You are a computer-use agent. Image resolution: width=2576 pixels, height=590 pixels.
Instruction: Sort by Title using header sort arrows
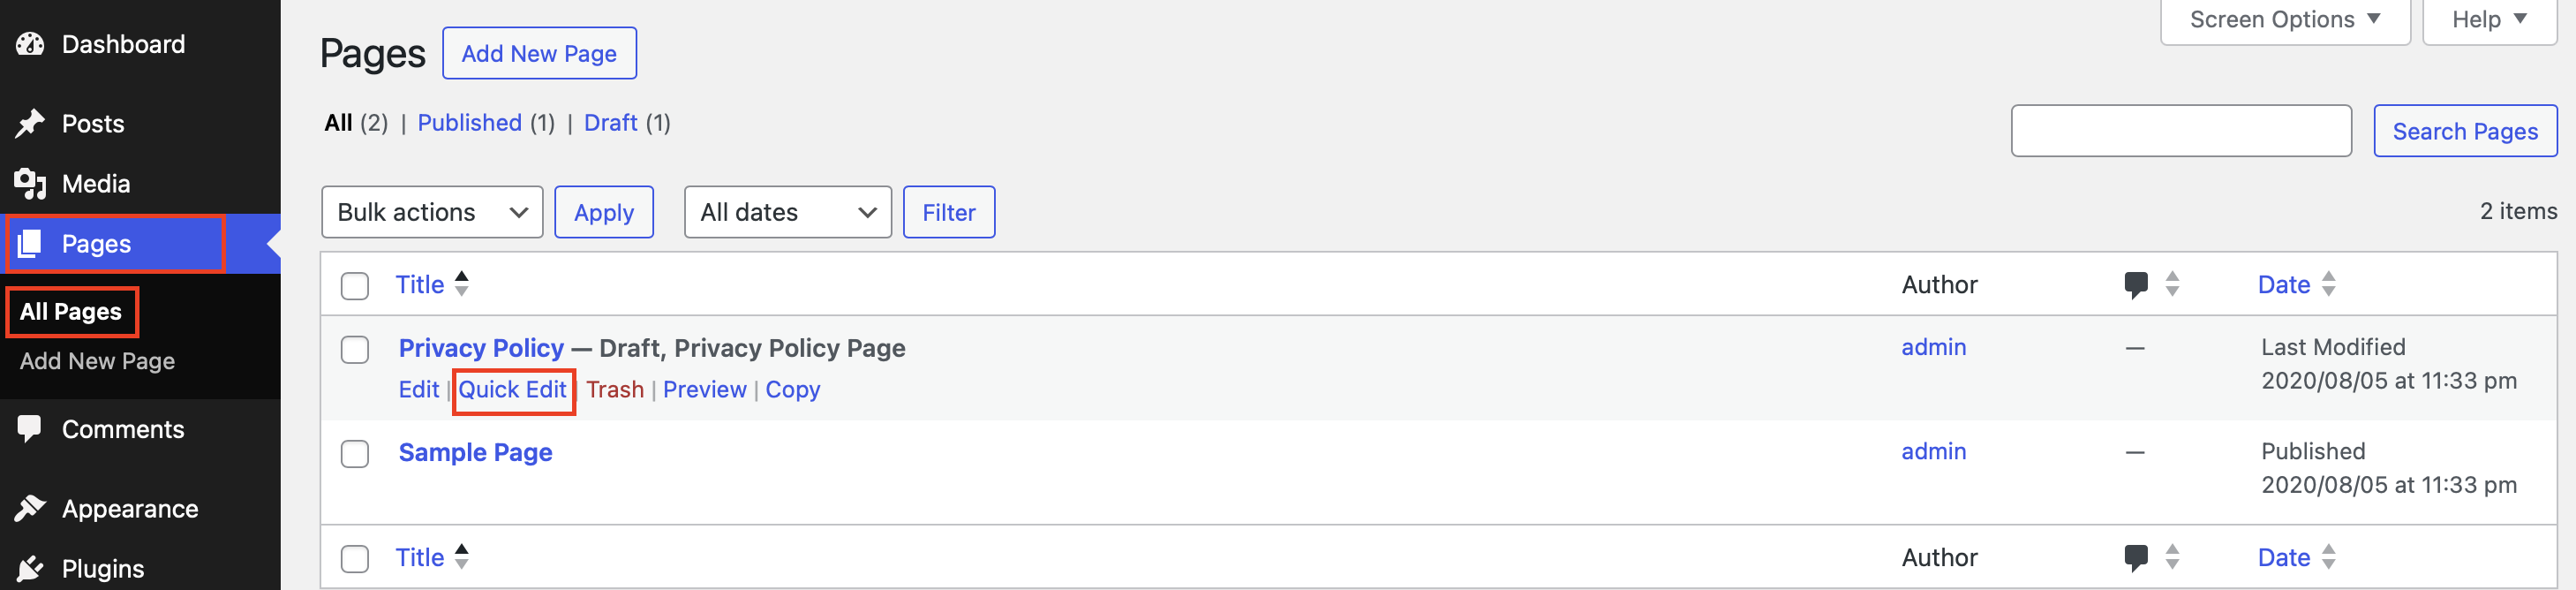point(461,285)
